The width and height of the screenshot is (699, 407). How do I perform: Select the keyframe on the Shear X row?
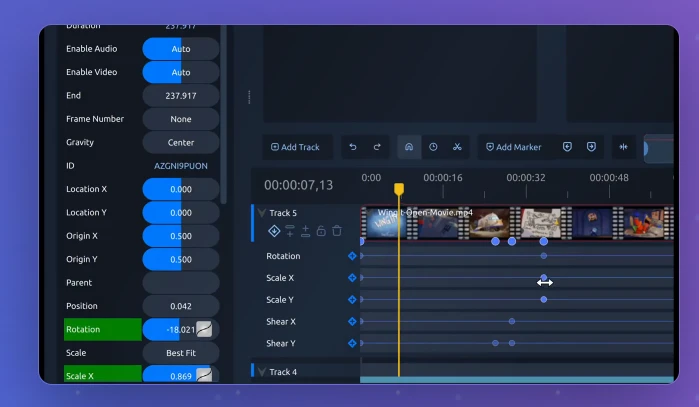click(512, 321)
